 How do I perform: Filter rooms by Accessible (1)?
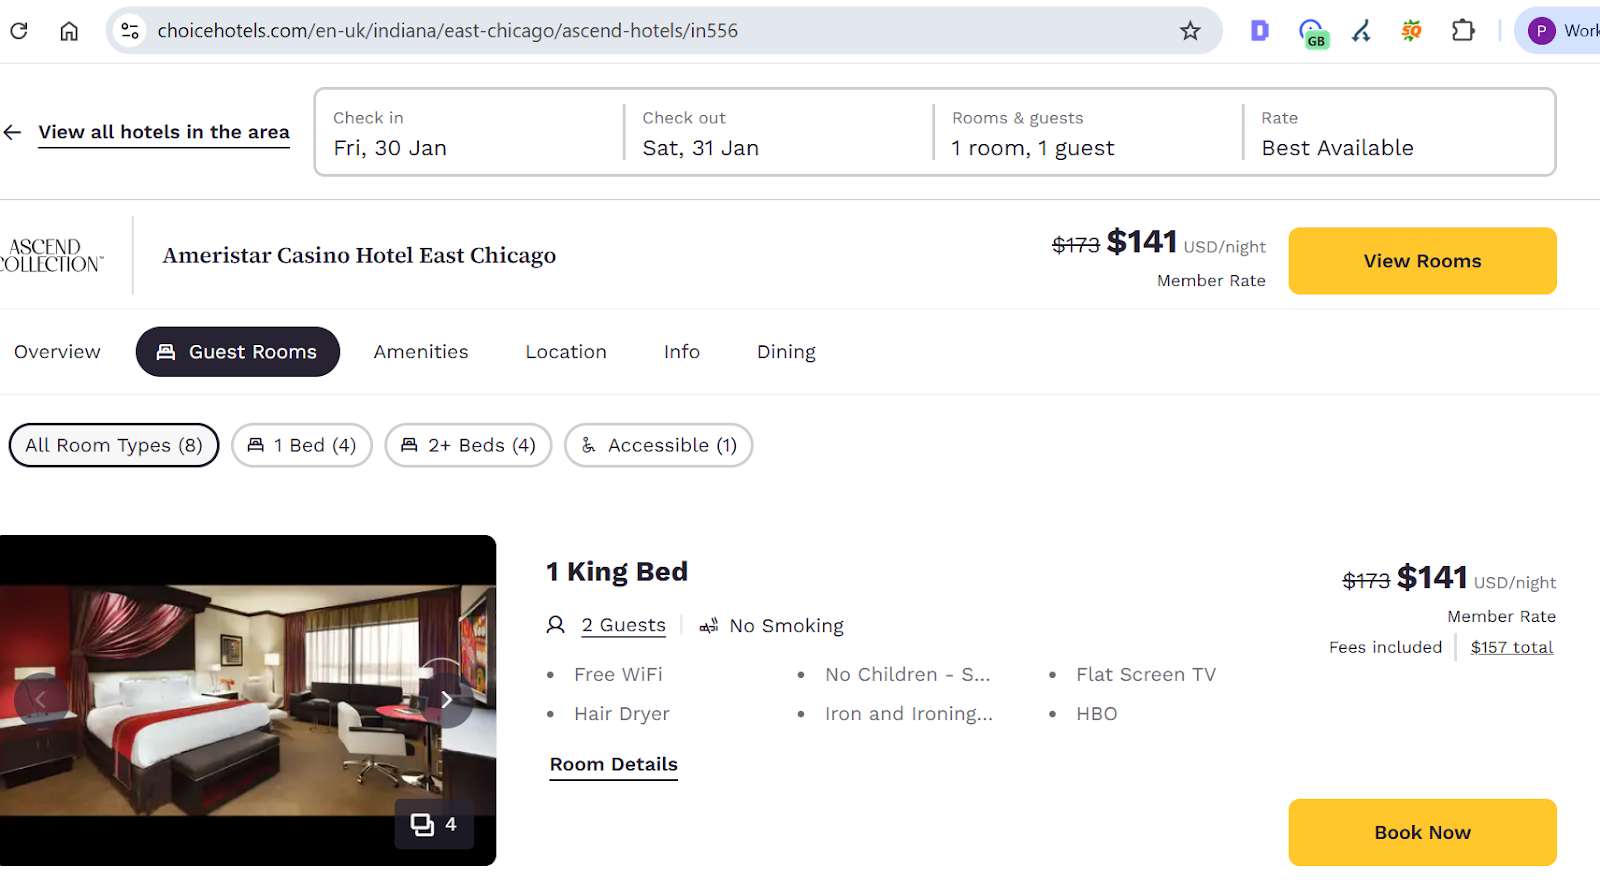point(659,445)
